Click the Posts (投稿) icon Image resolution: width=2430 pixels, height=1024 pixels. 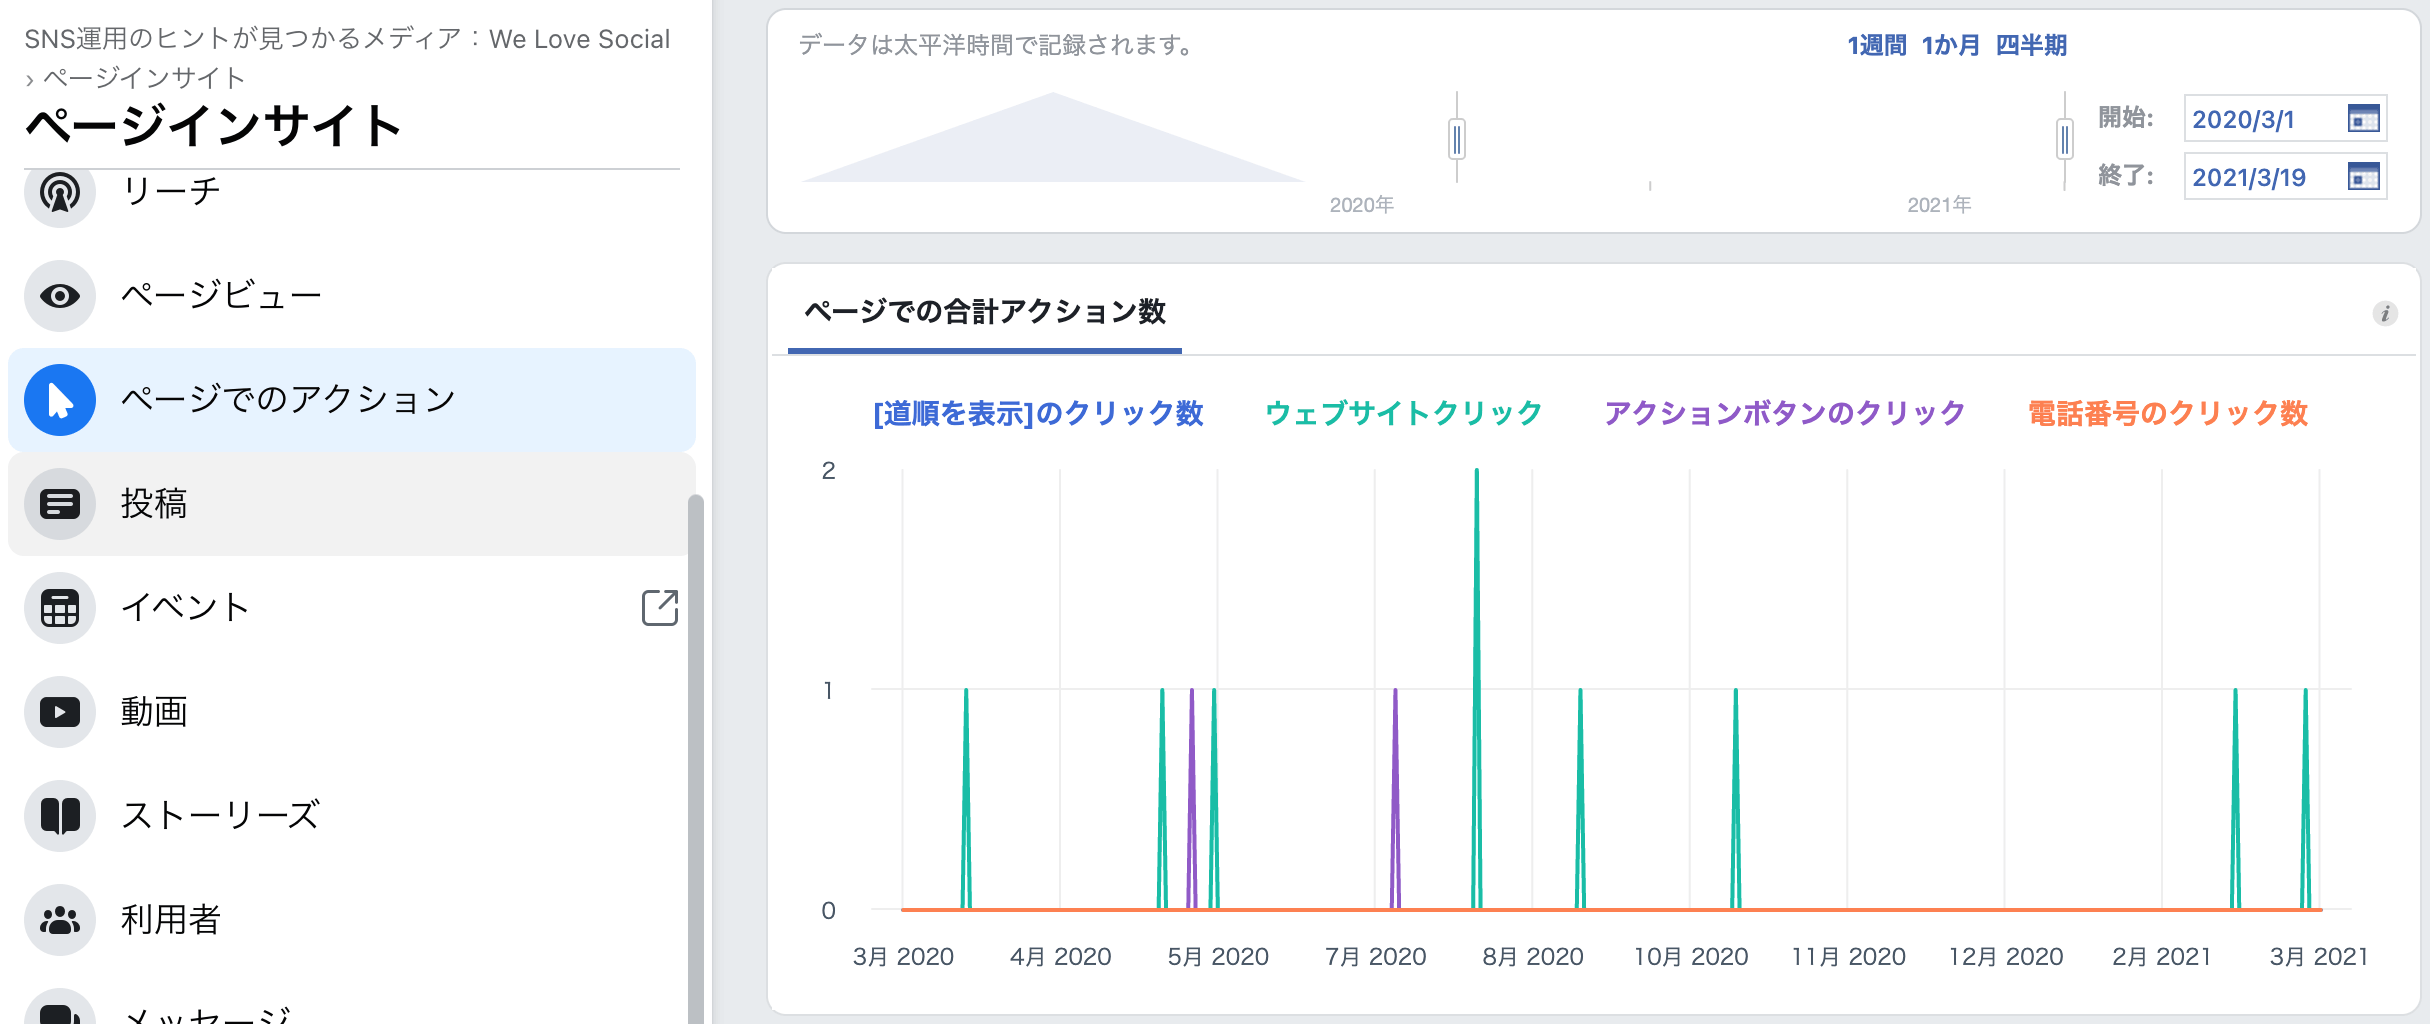60,504
